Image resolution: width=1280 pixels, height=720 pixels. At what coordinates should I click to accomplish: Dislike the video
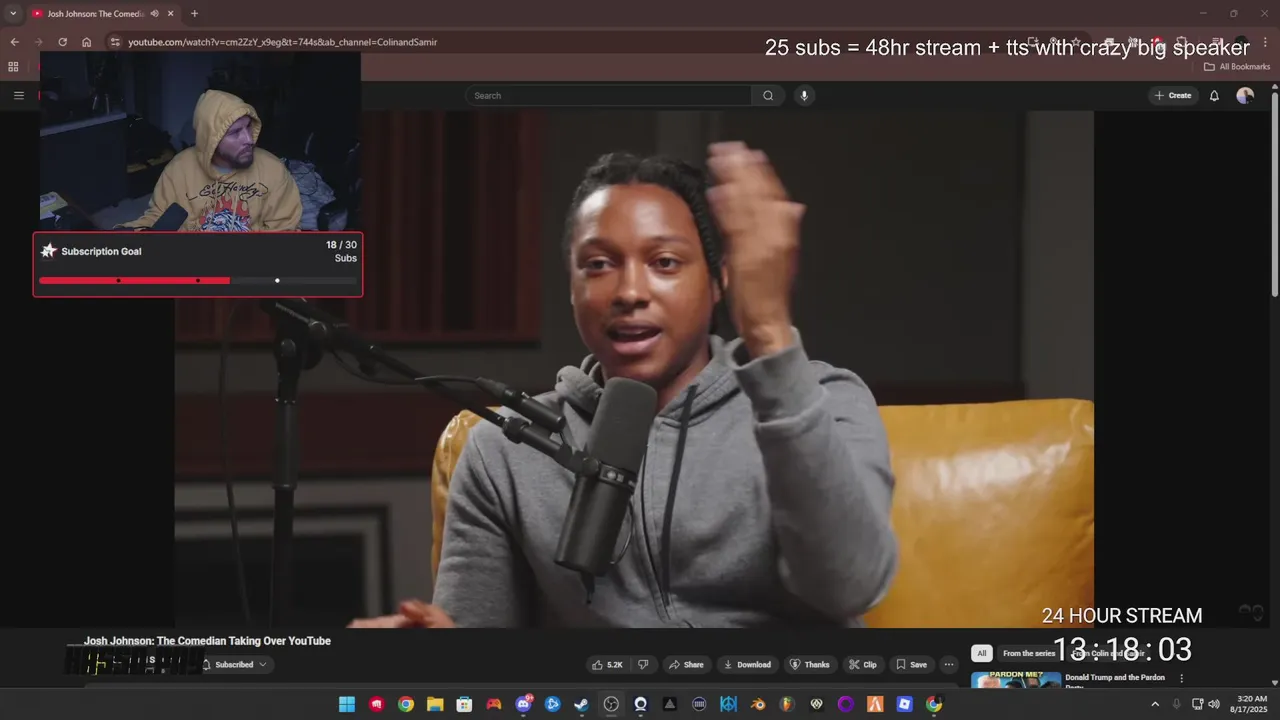click(643, 665)
